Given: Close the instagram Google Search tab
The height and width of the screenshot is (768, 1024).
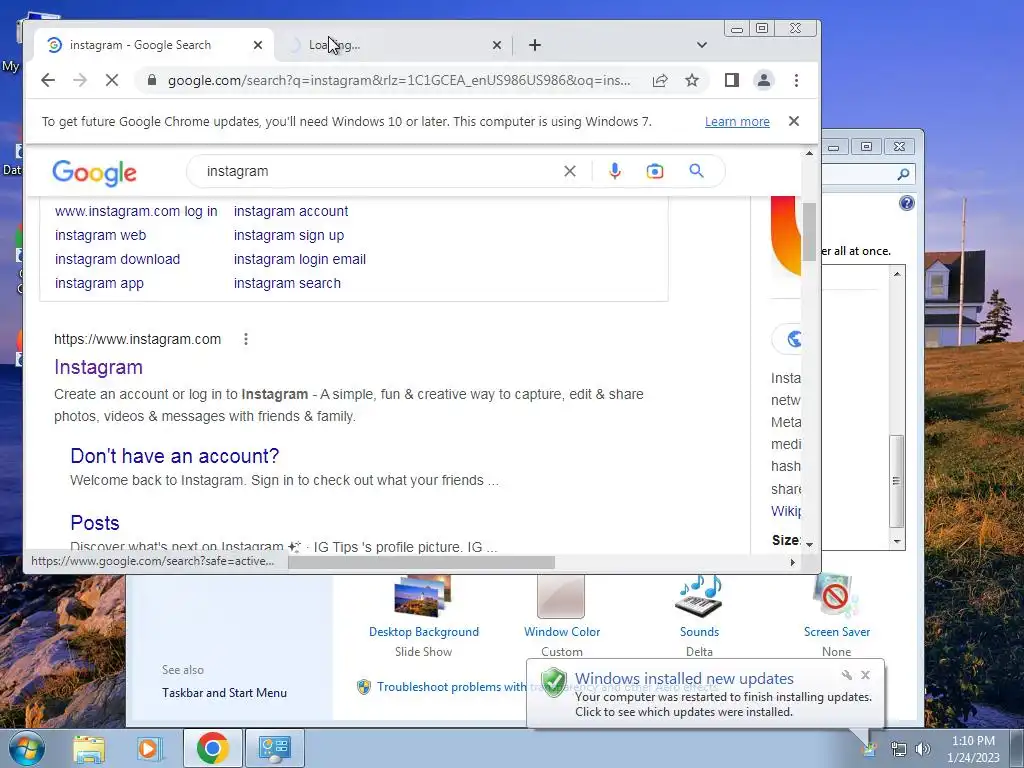Looking at the screenshot, I should [258, 45].
